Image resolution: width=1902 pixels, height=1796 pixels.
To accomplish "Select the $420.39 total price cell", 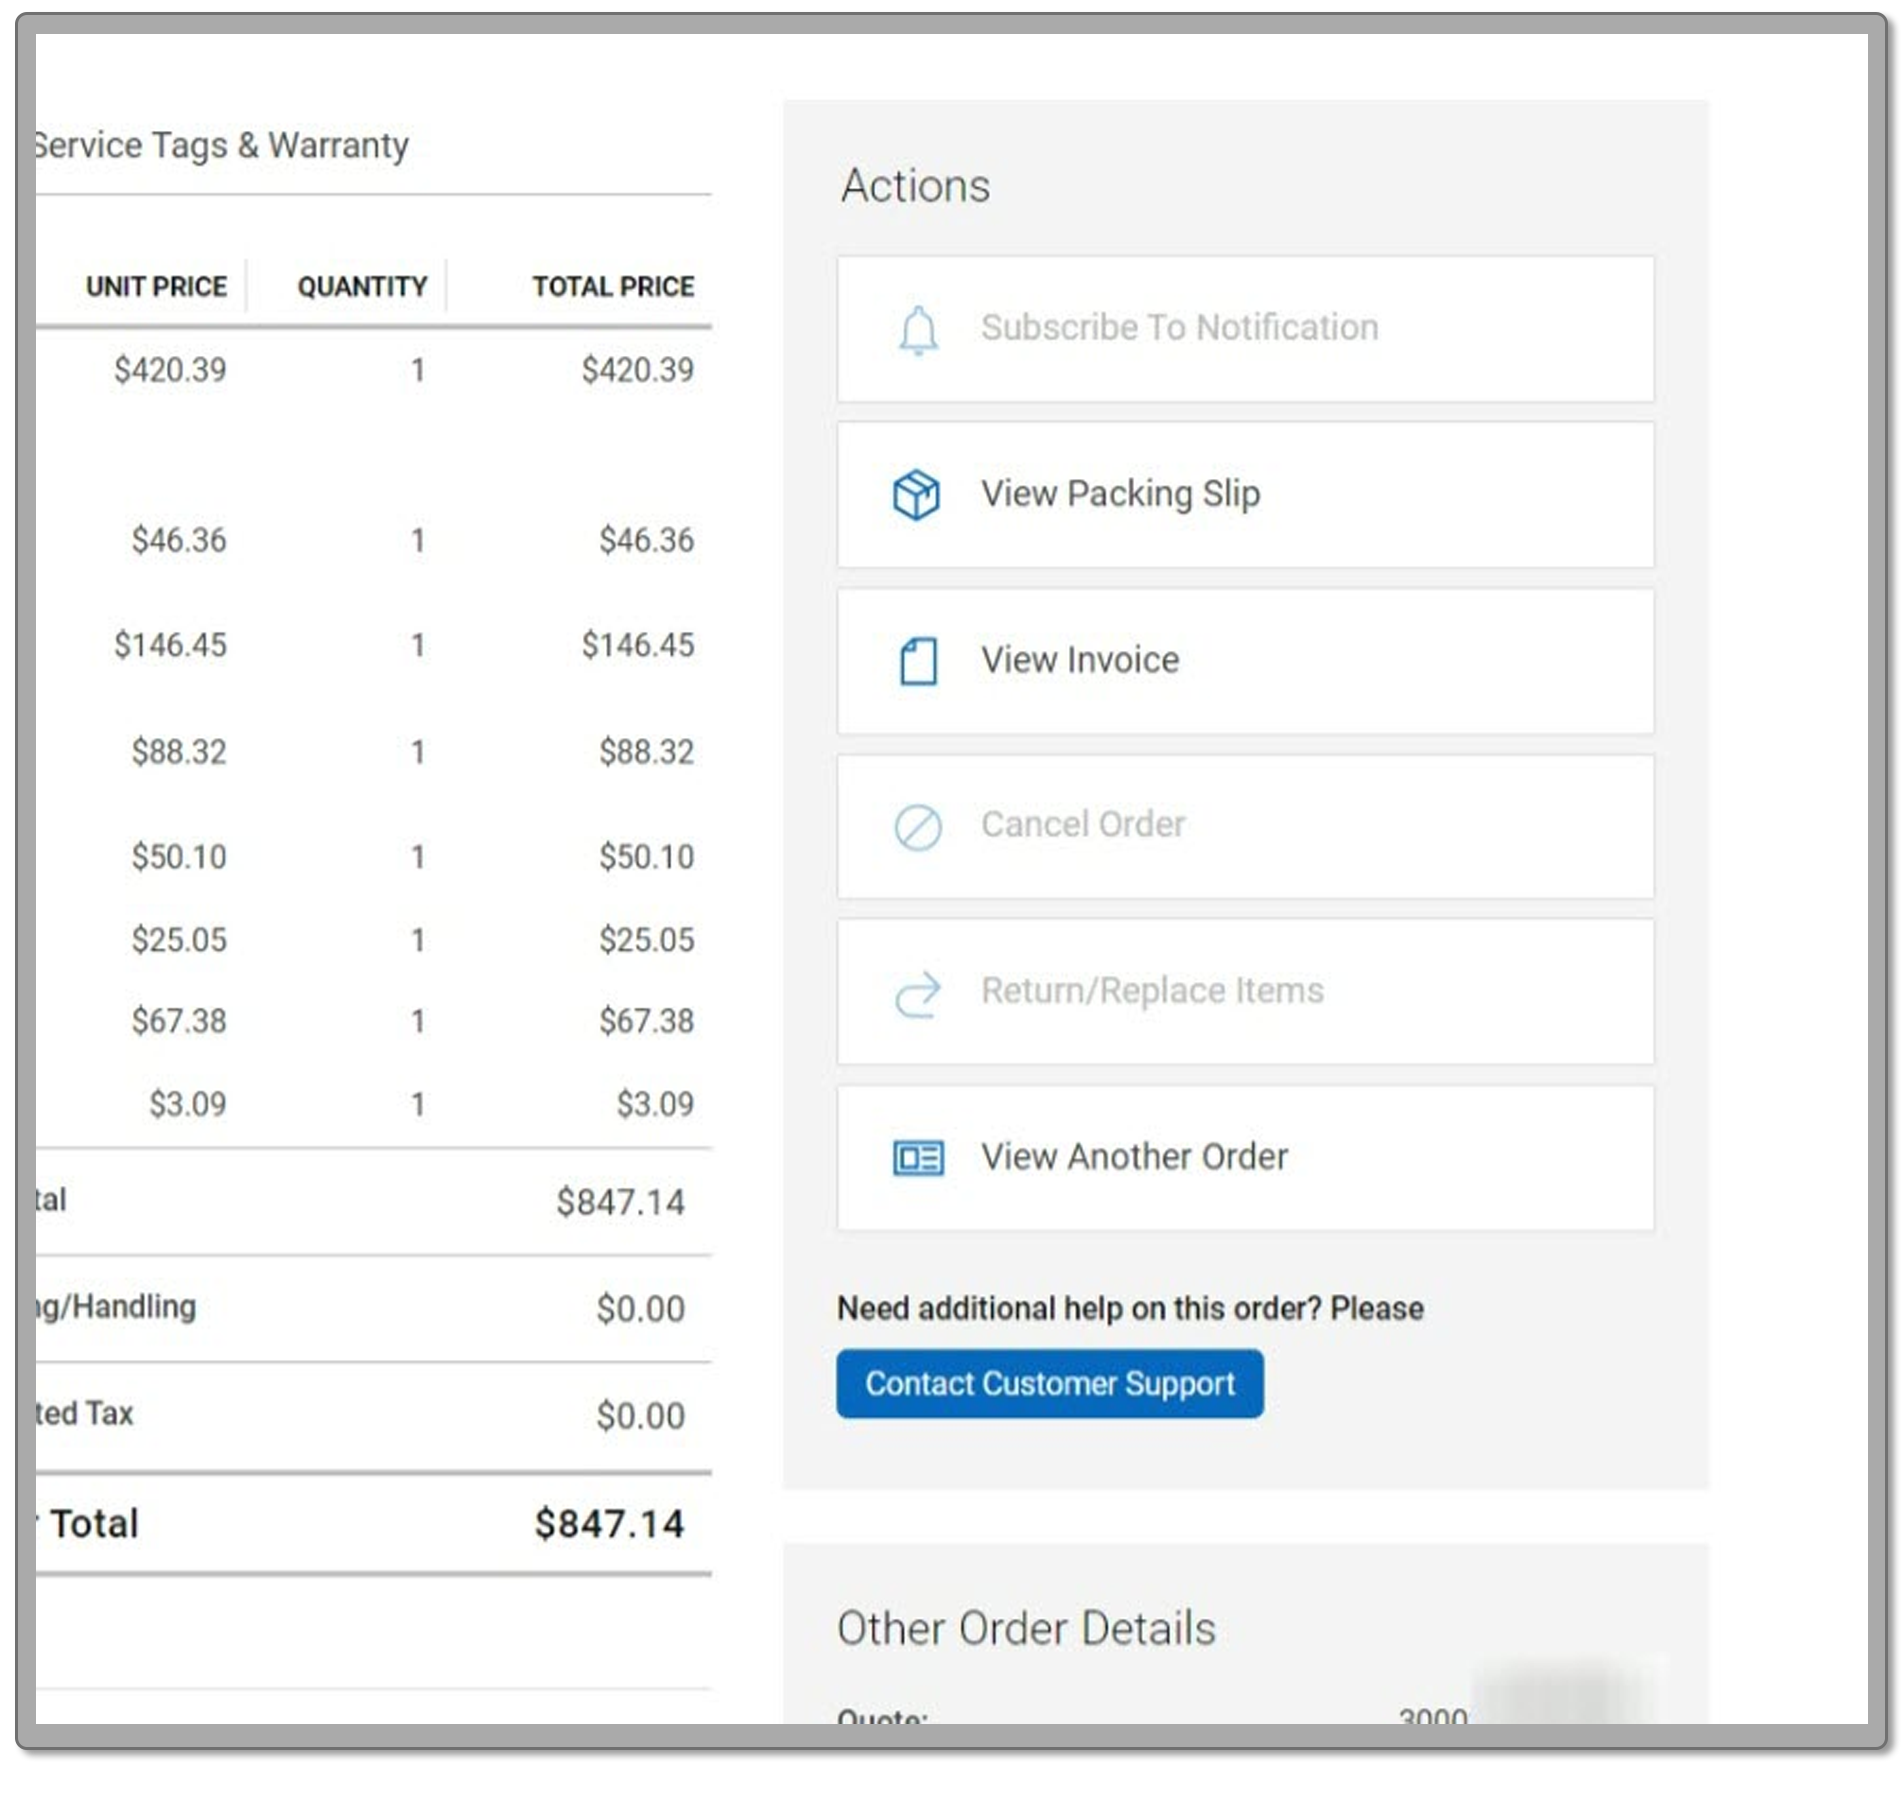I will (638, 370).
